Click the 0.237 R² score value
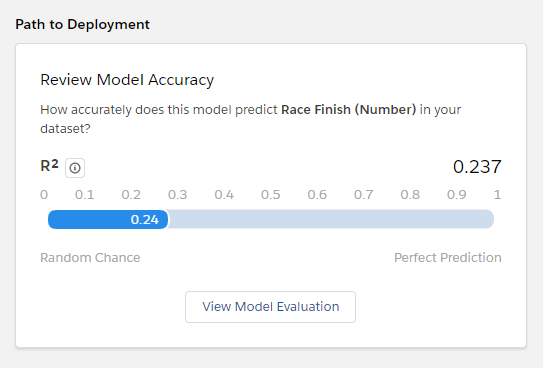This screenshot has height=368, width=543. pos(477,167)
